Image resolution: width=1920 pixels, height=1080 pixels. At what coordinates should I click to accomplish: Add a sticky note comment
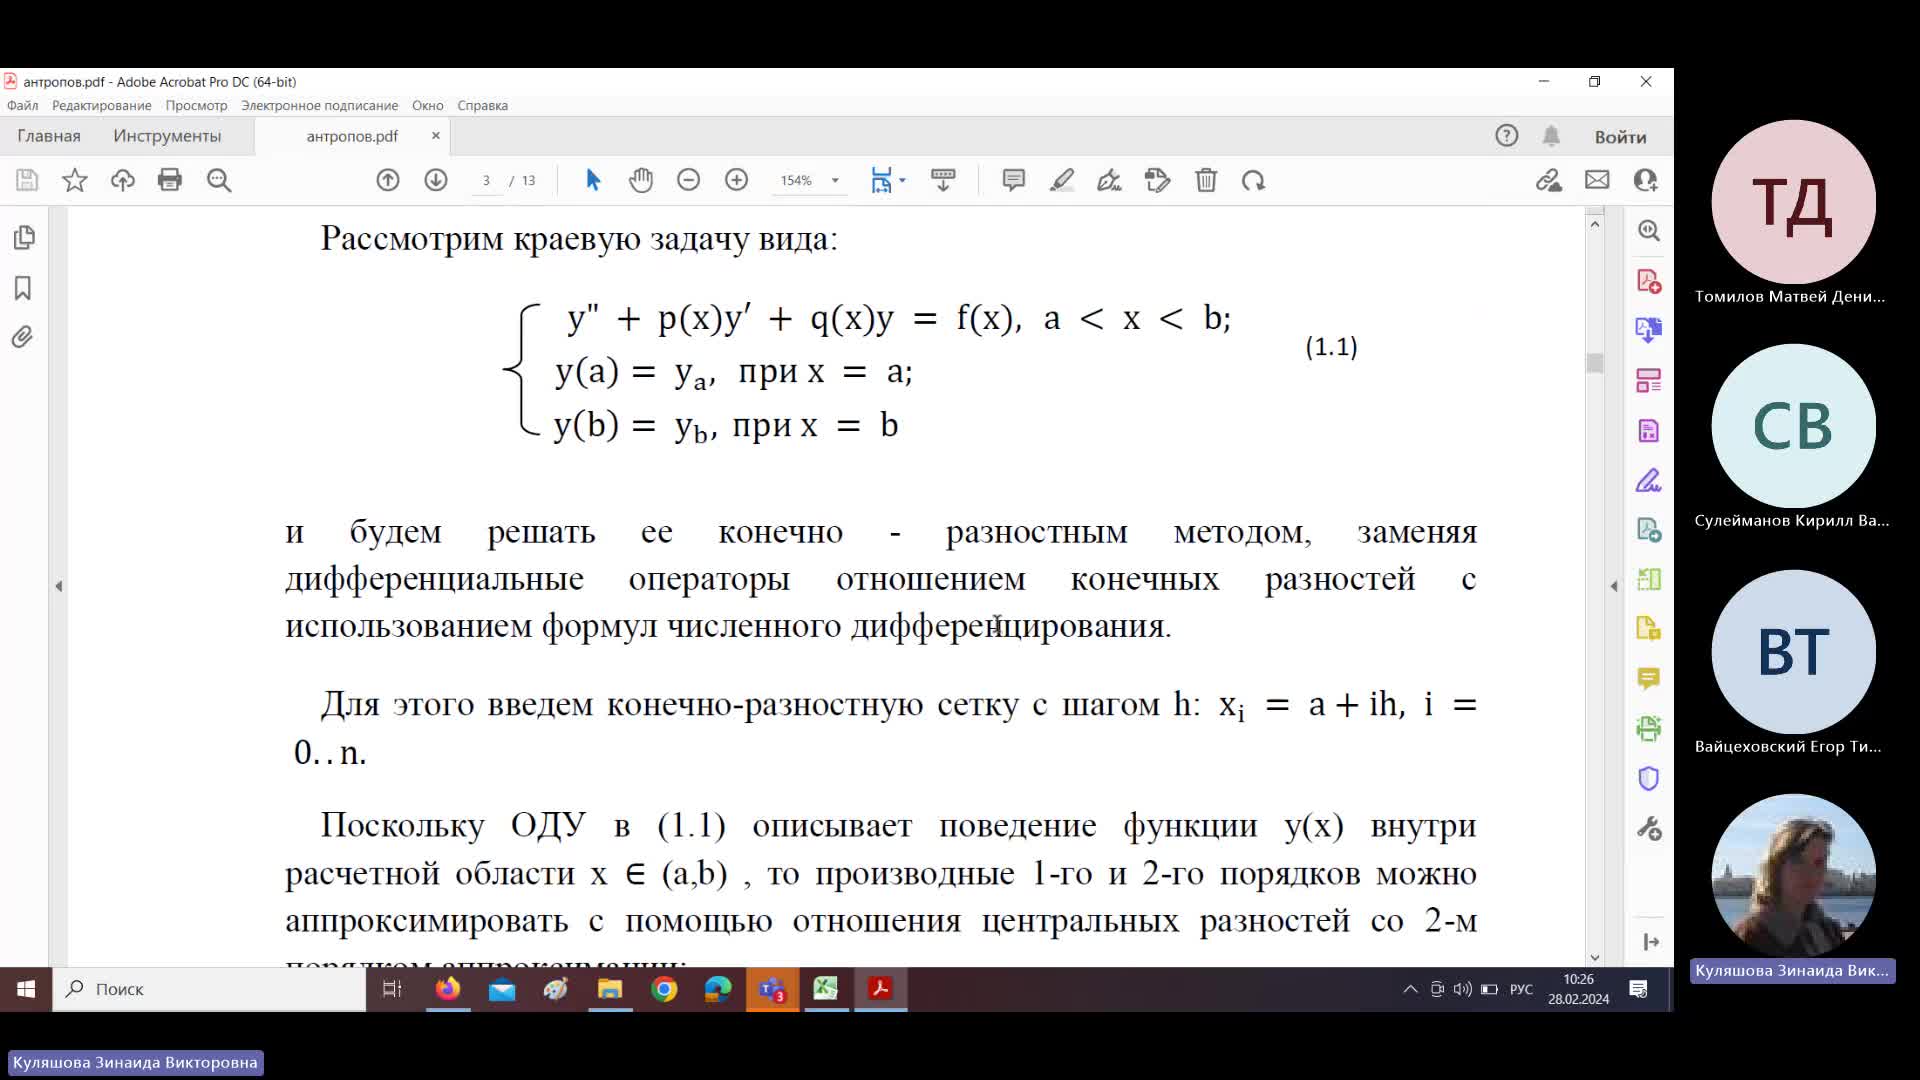click(x=1014, y=180)
